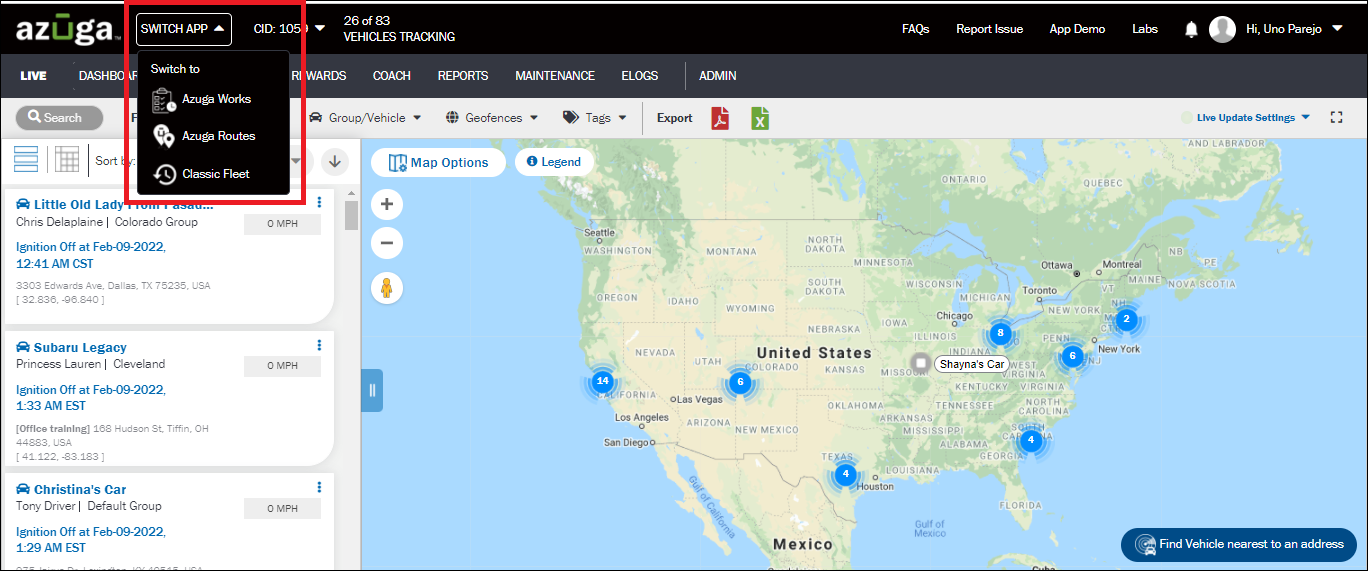Open the CID account dropdown arrow

(320, 28)
